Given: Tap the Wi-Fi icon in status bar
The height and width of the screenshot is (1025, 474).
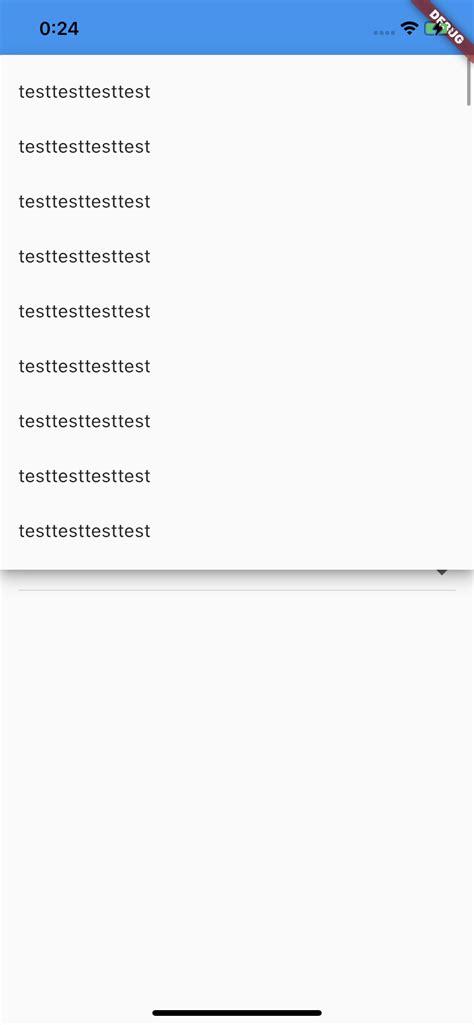Looking at the screenshot, I should (x=409, y=28).
